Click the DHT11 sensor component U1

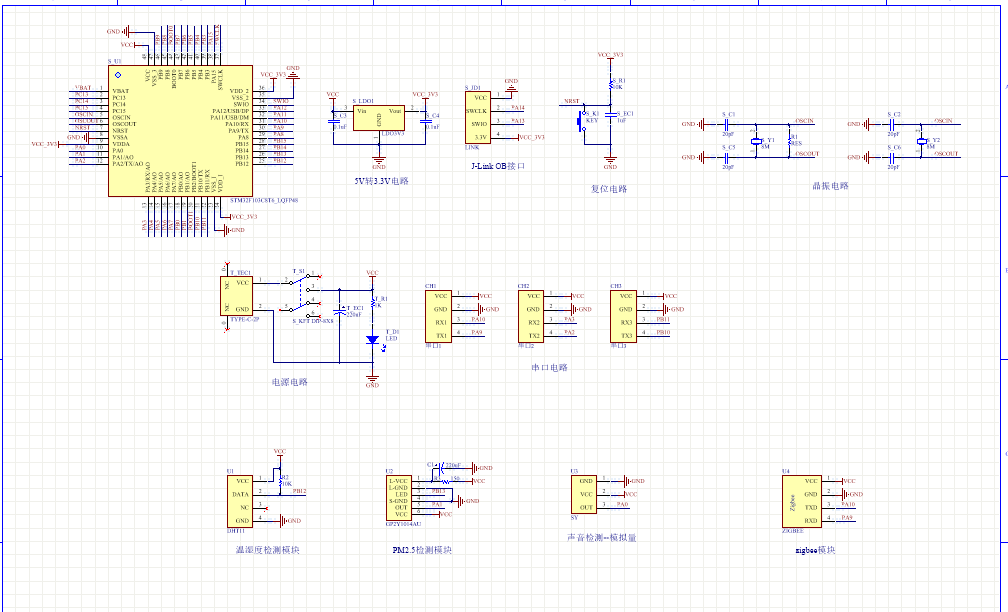click(x=240, y=501)
